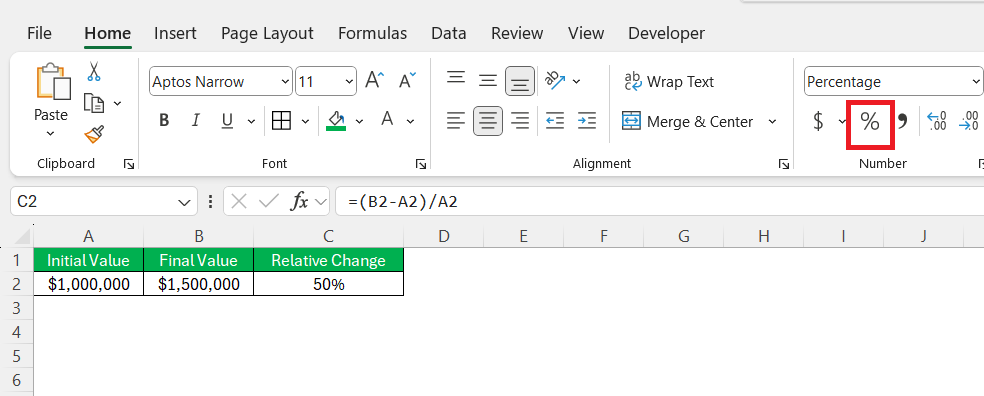This screenshot has height=396, width=984.
Task: Click the Orientation angled text icon
Action: [555, 80]
